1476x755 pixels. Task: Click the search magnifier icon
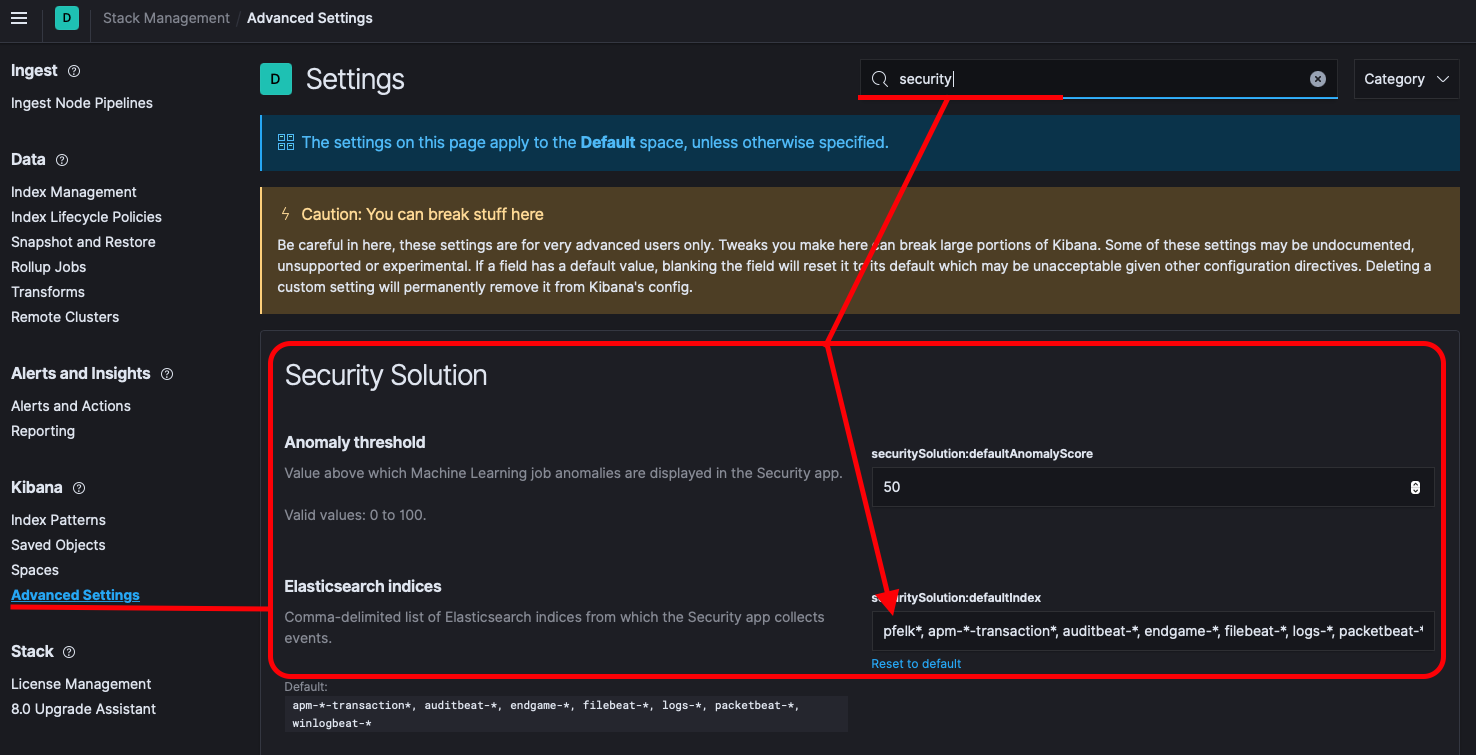point(880,79)
